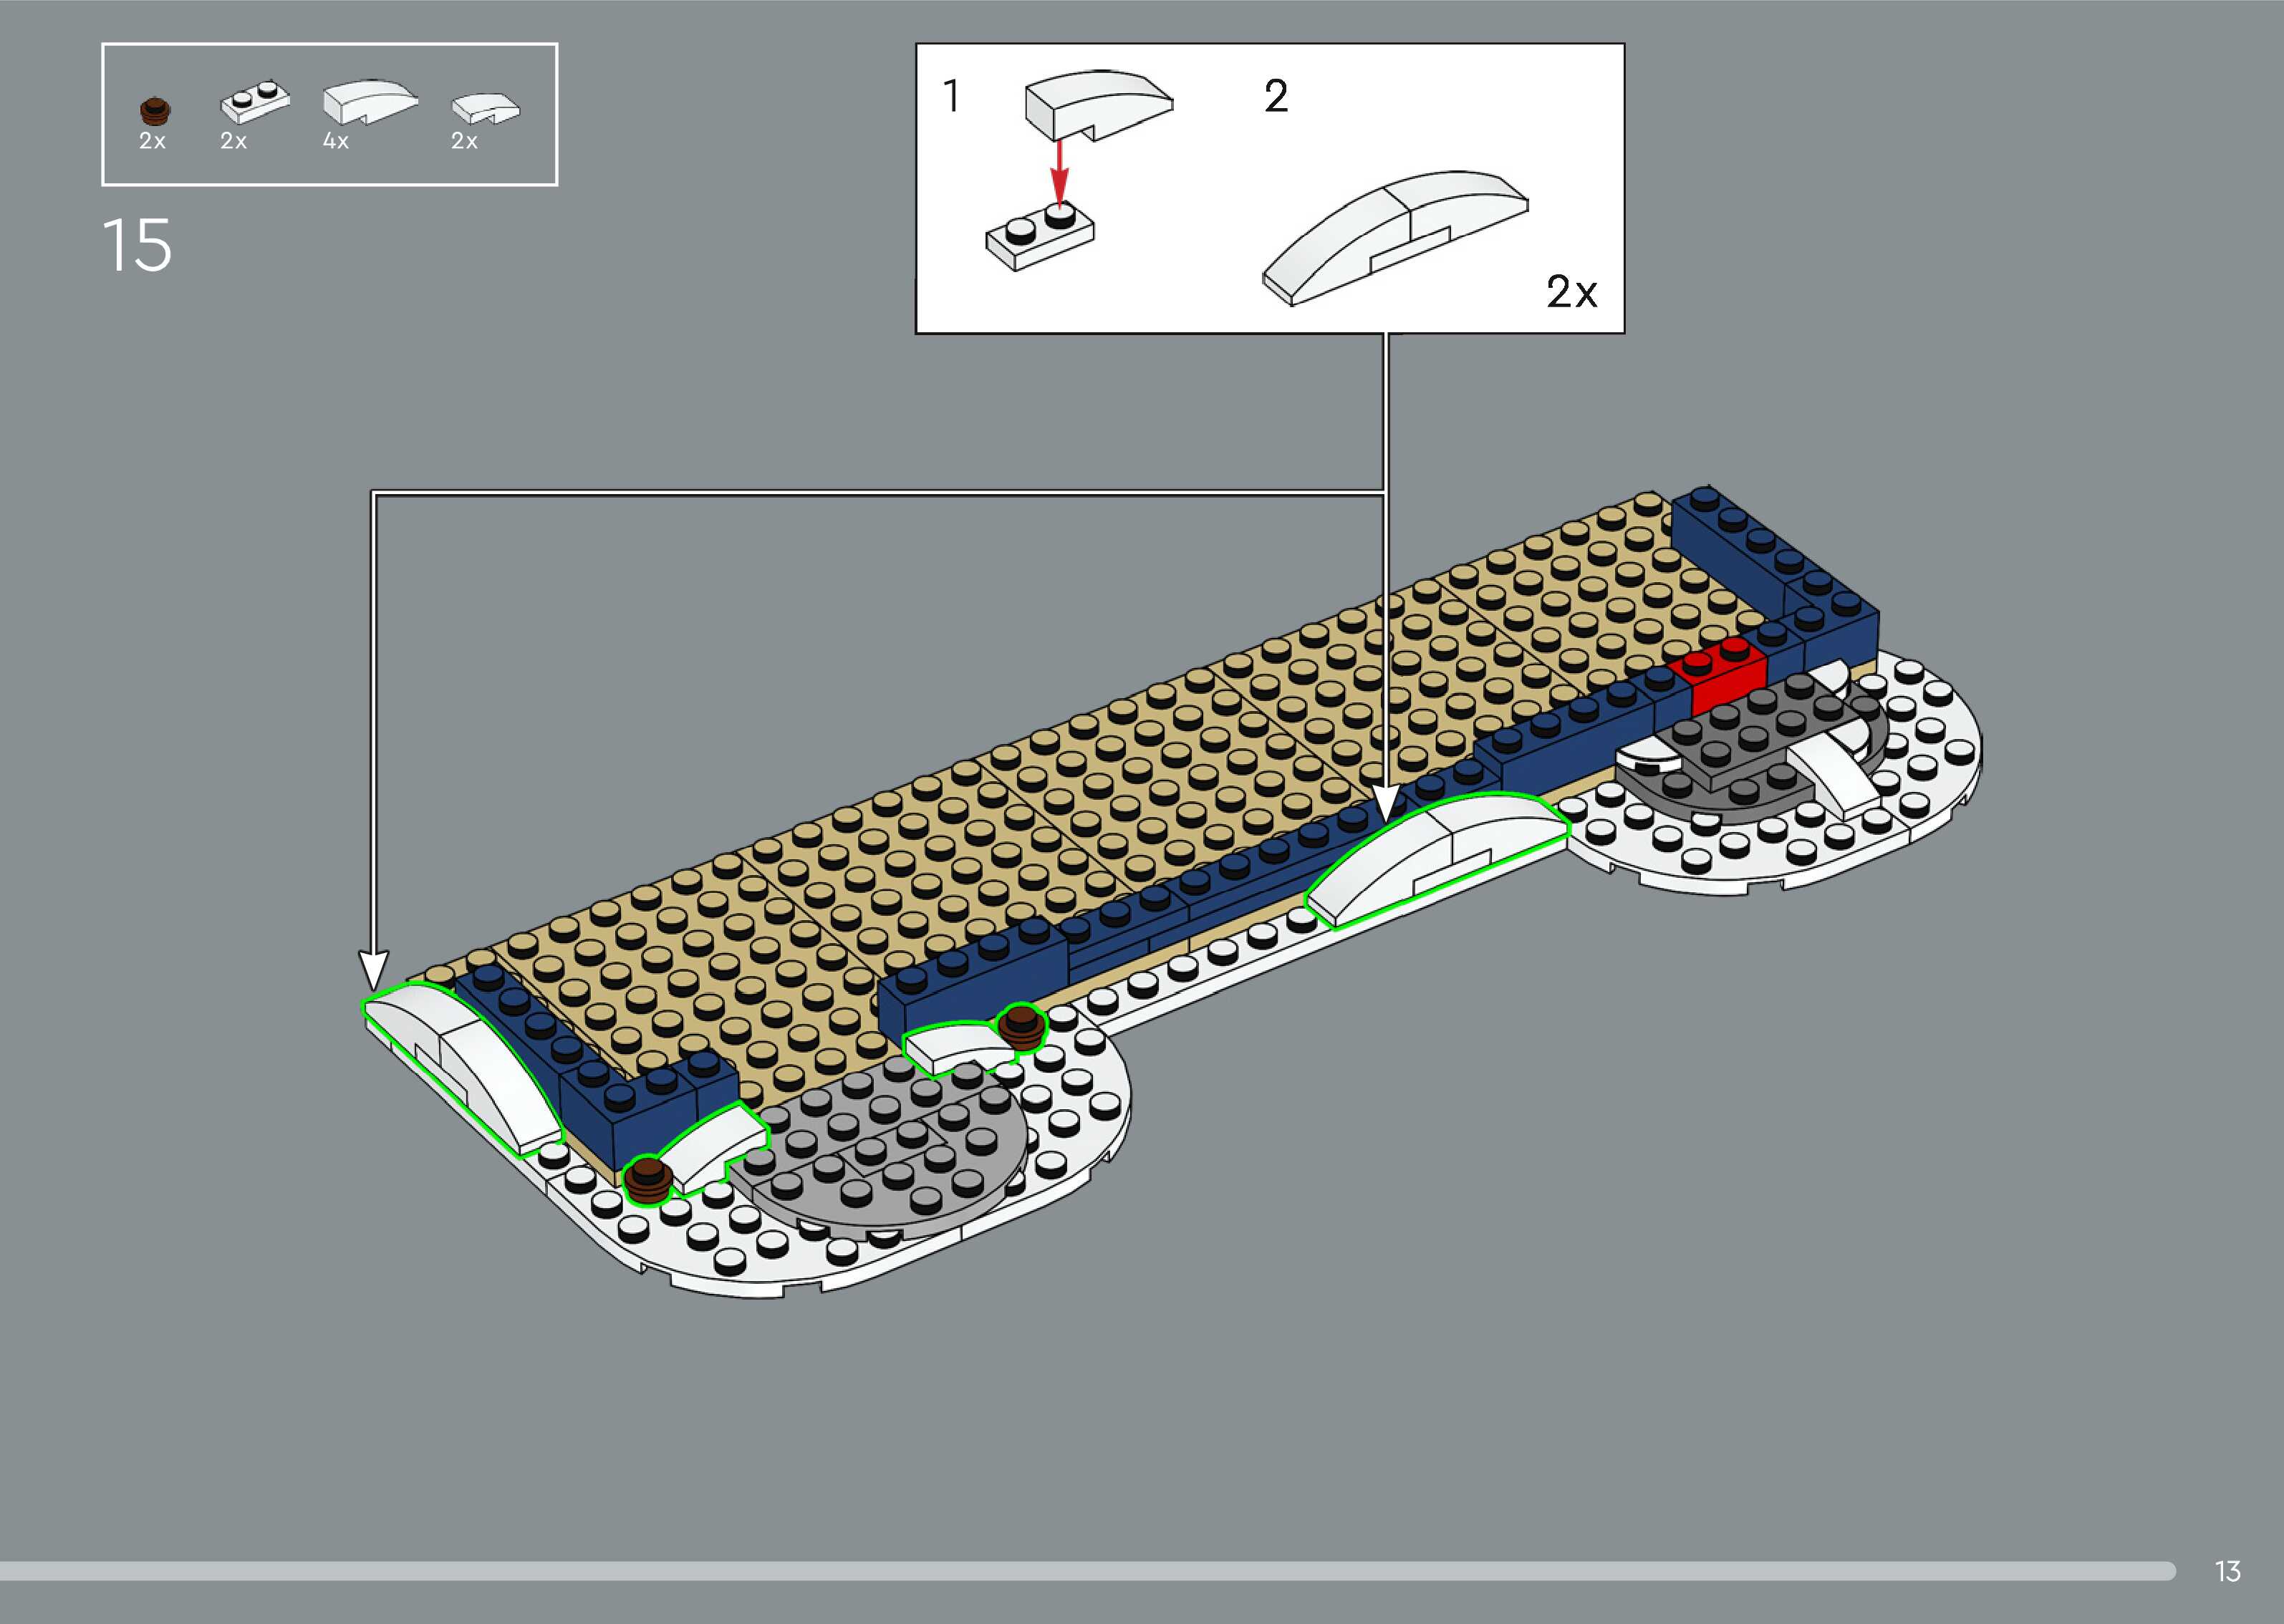Click the brown stud beside the blue brick front
The image size is (2284, 1624).
click(1021, 1029)
